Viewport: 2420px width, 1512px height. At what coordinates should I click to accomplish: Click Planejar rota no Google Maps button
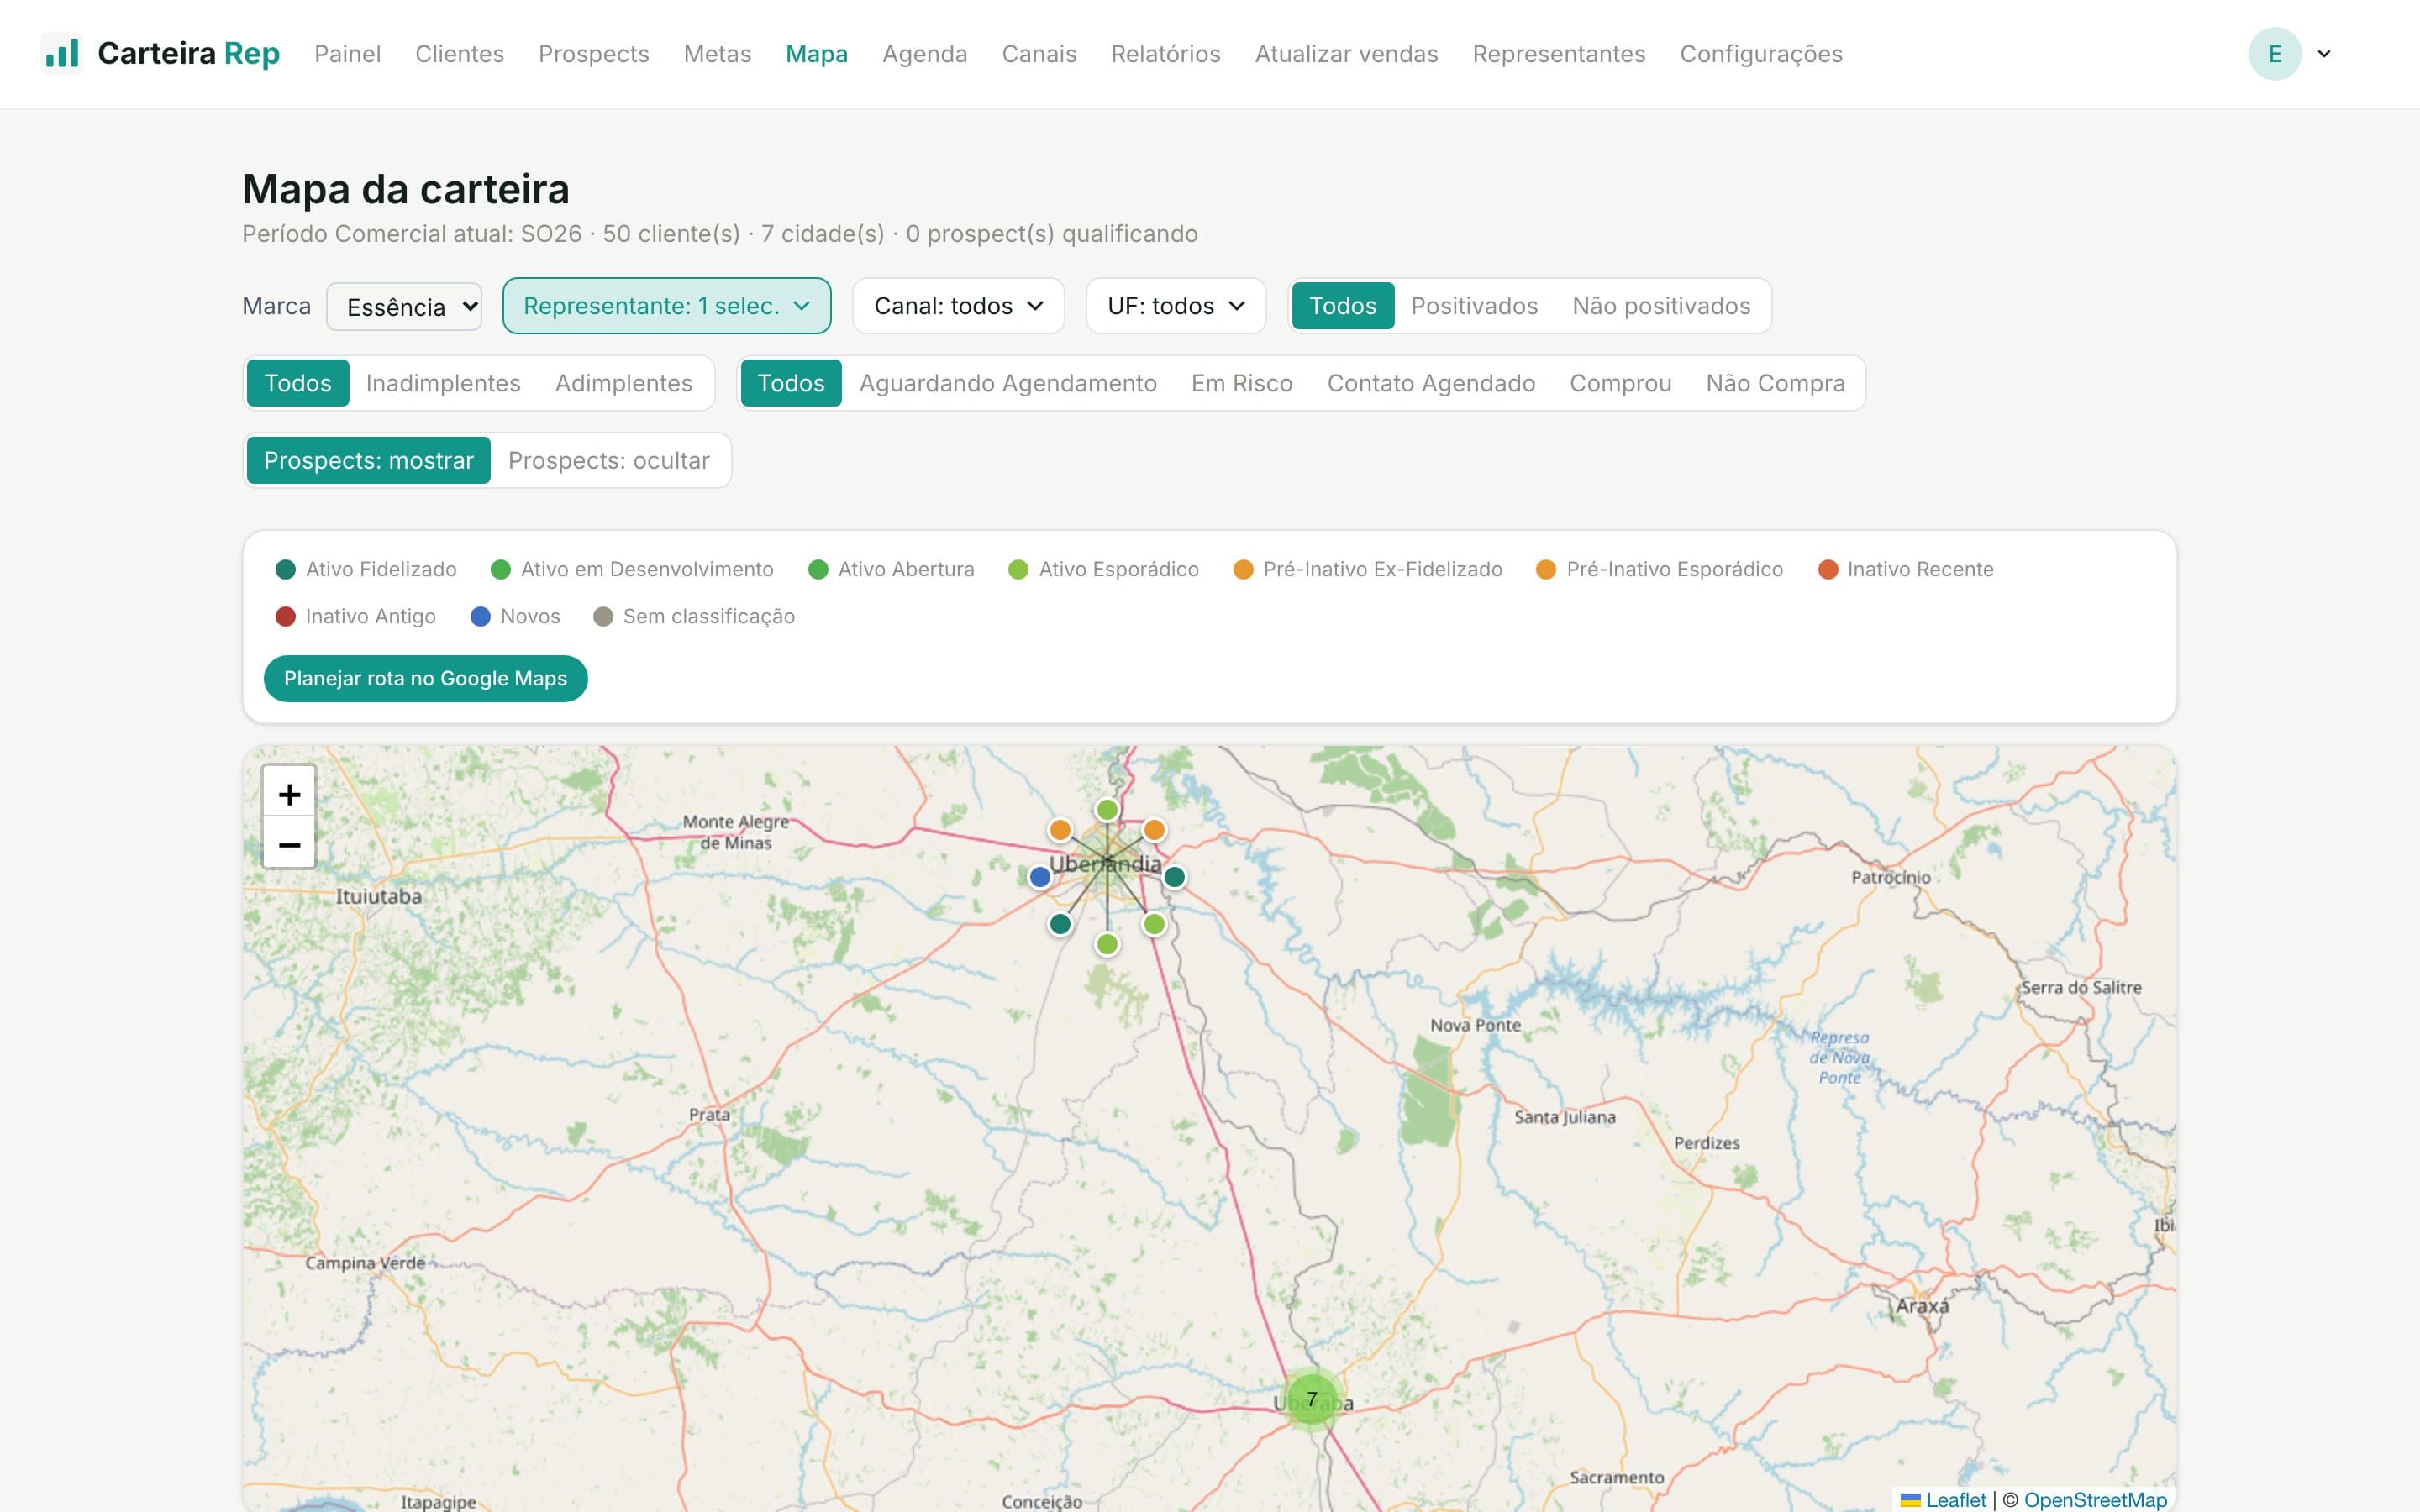[425, 679]
